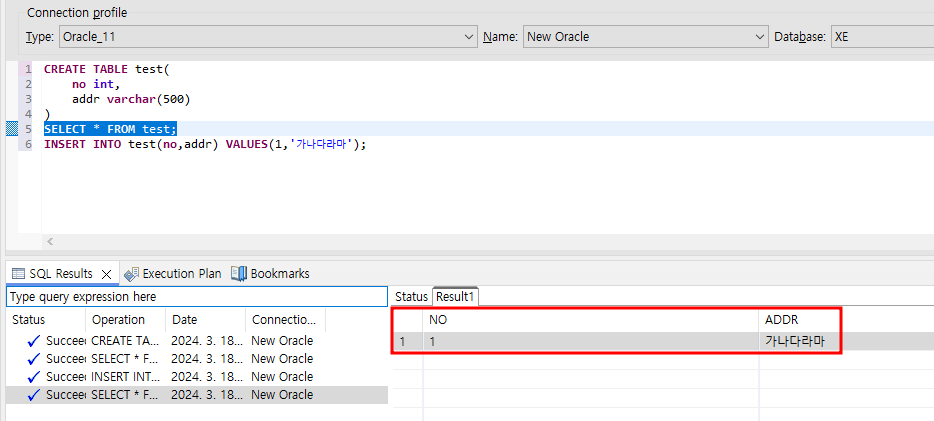Click the checkmark icon of INSERT INT... row

pyautogui.click(x=34, y=377)
